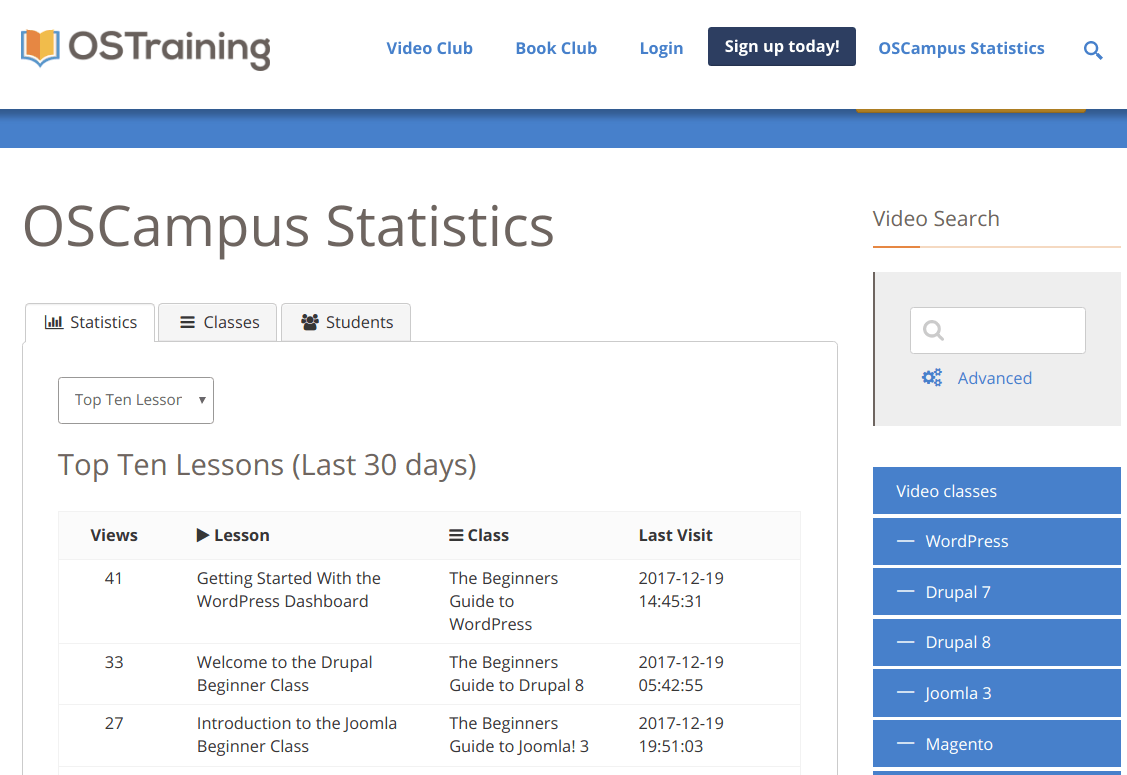Click the play icon in the Lesson column header
Screen dimensions: 1127x775
click(203, 535)
